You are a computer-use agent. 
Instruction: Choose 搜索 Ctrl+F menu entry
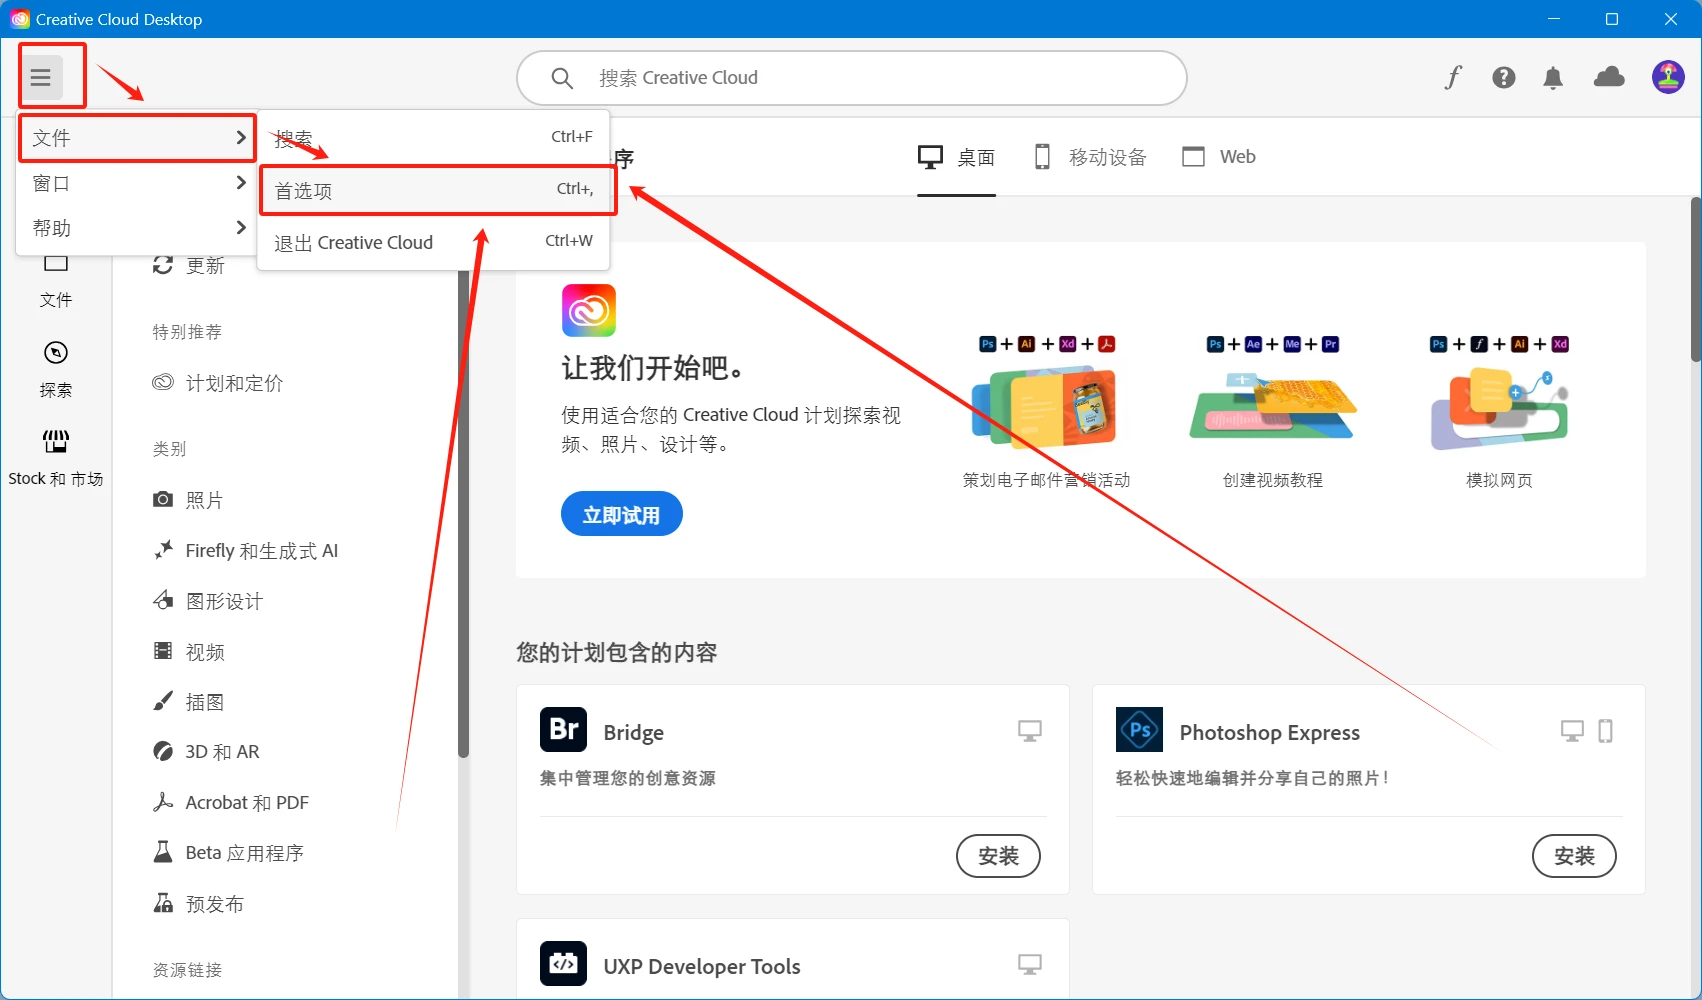click(x=434, y=138)
